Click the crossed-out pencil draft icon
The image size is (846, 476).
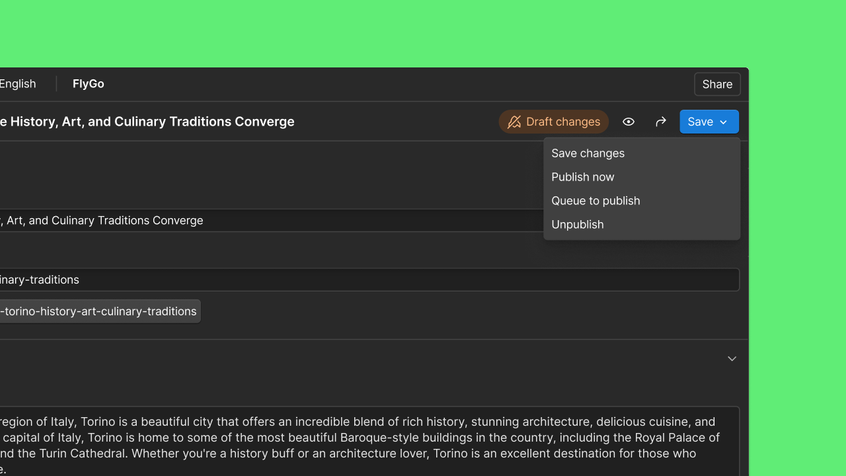[x=514, y=122]
